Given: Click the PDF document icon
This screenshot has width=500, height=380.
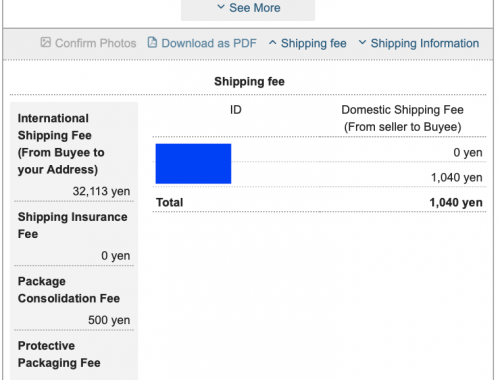Looking at the screenshot, I should click(x=152, y=42).
